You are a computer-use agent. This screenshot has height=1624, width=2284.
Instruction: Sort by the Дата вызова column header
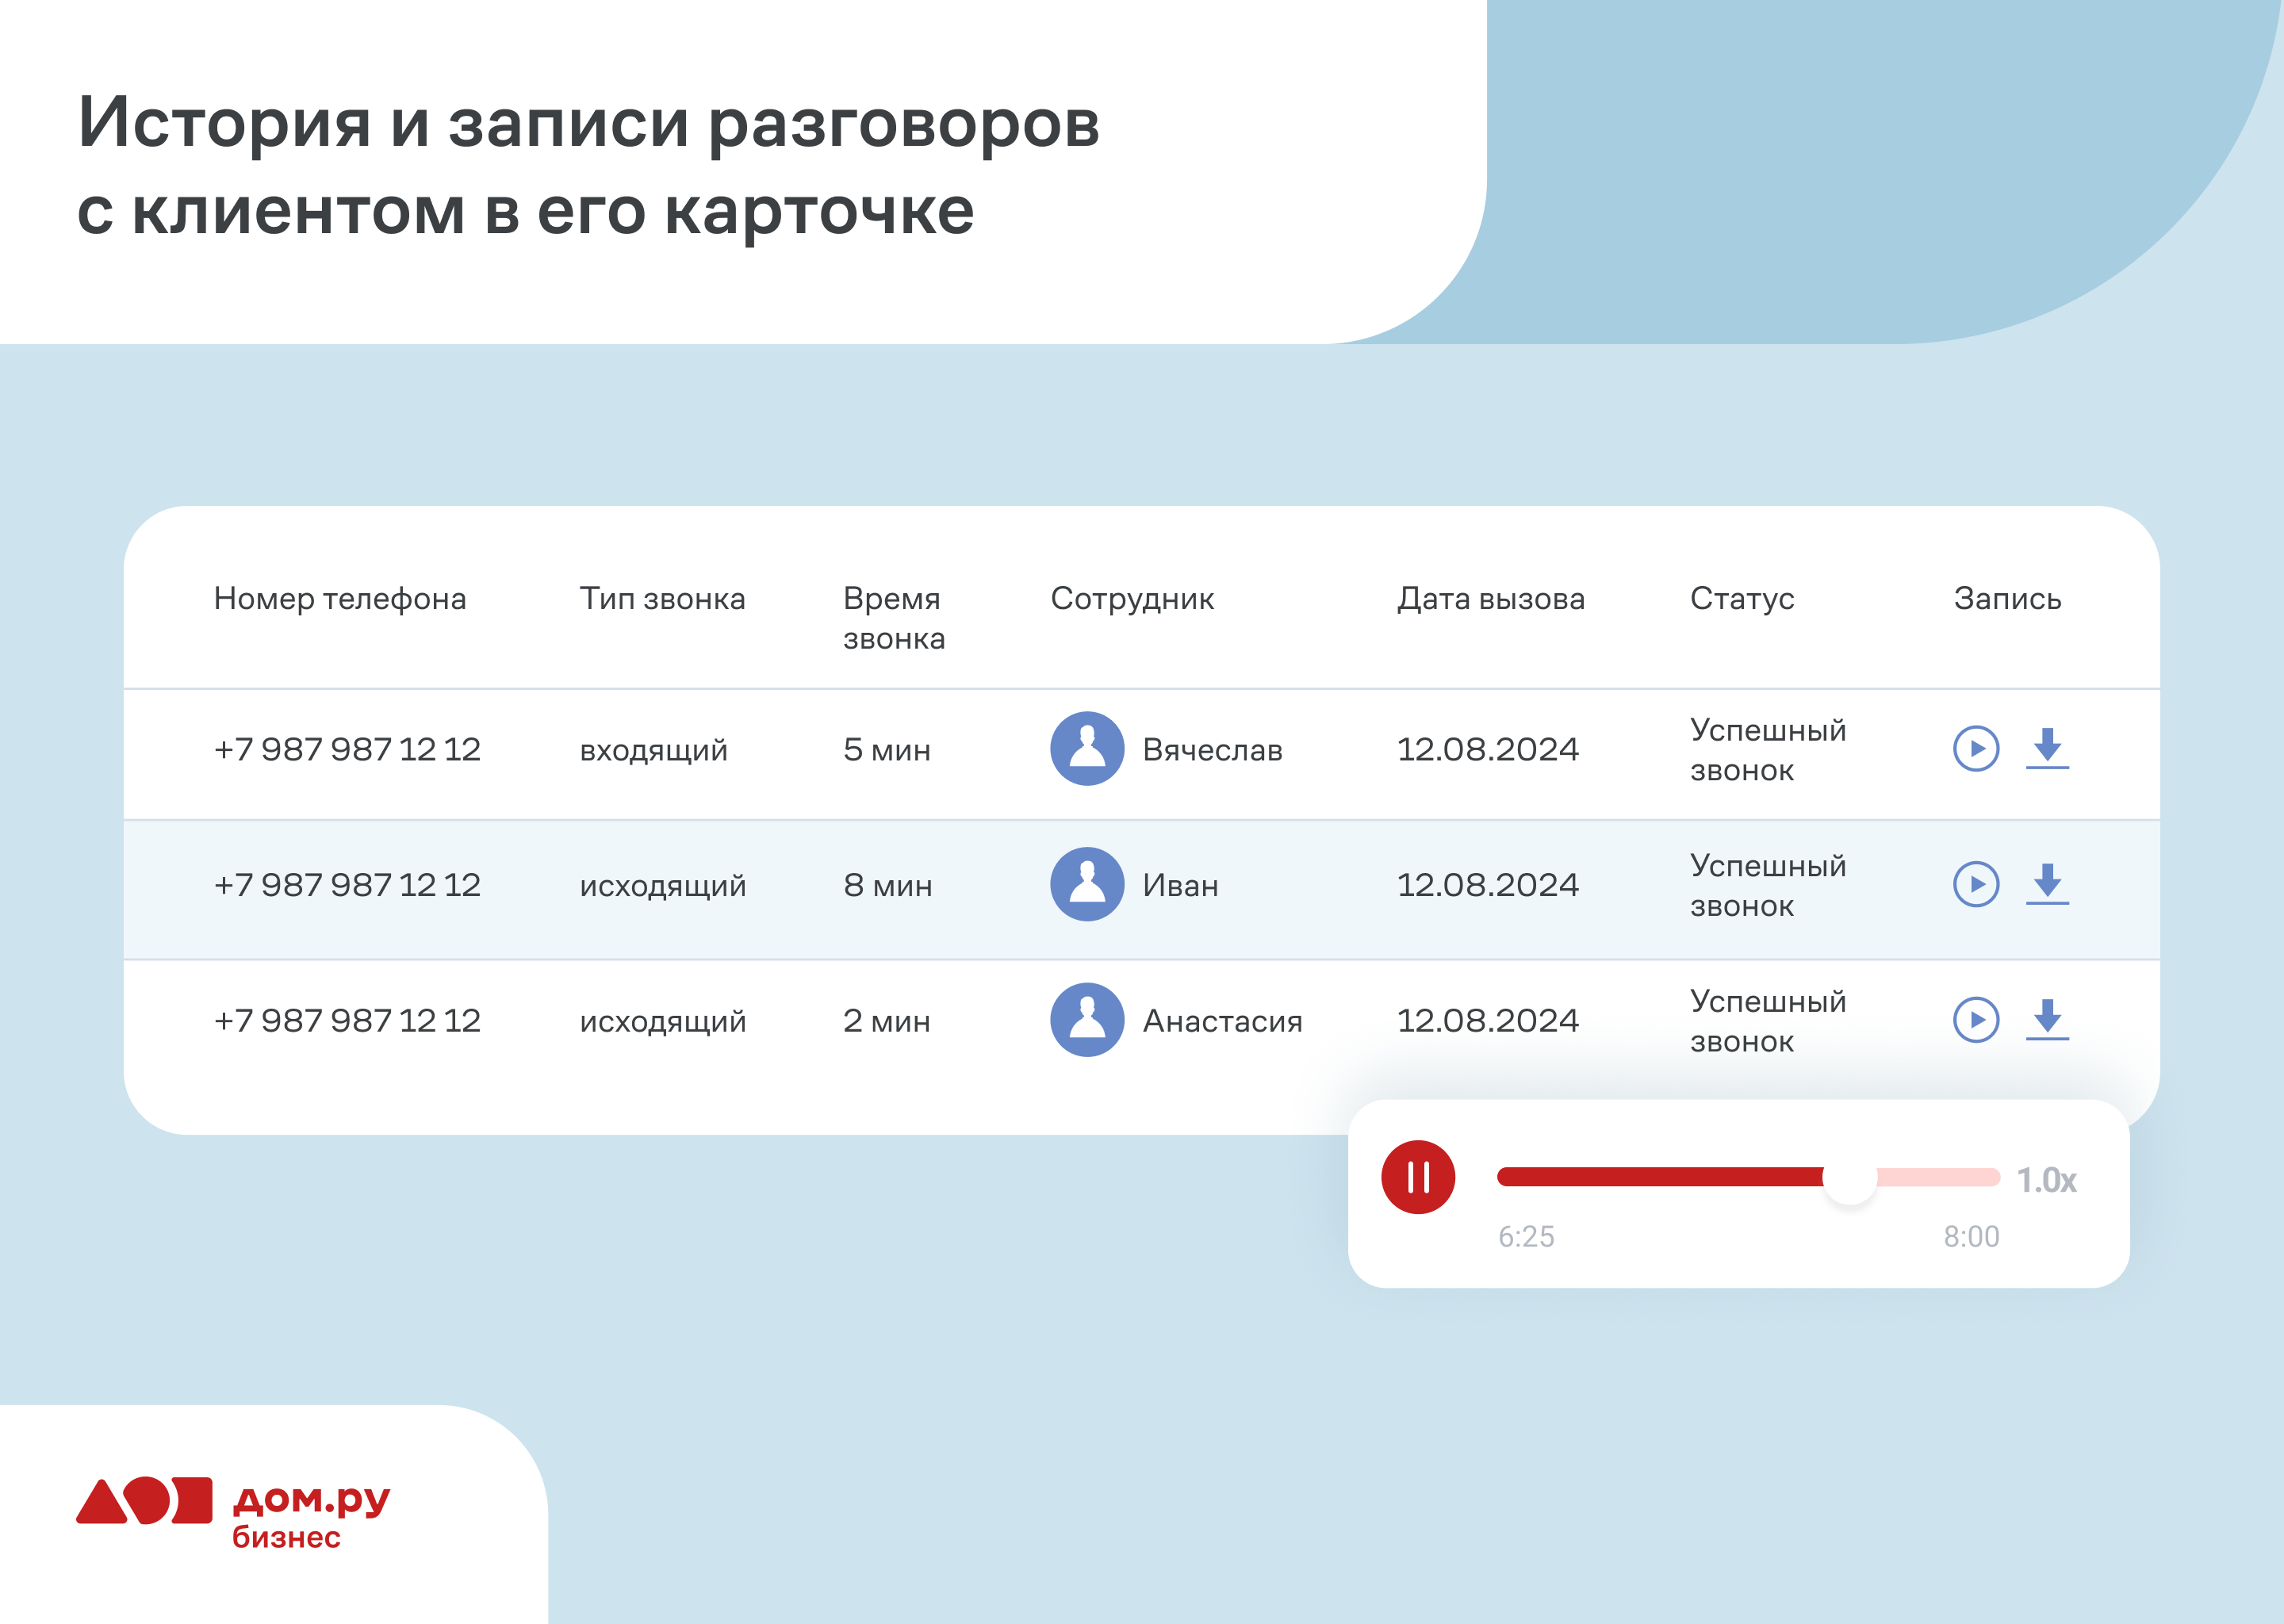[x=1490, y=598]
